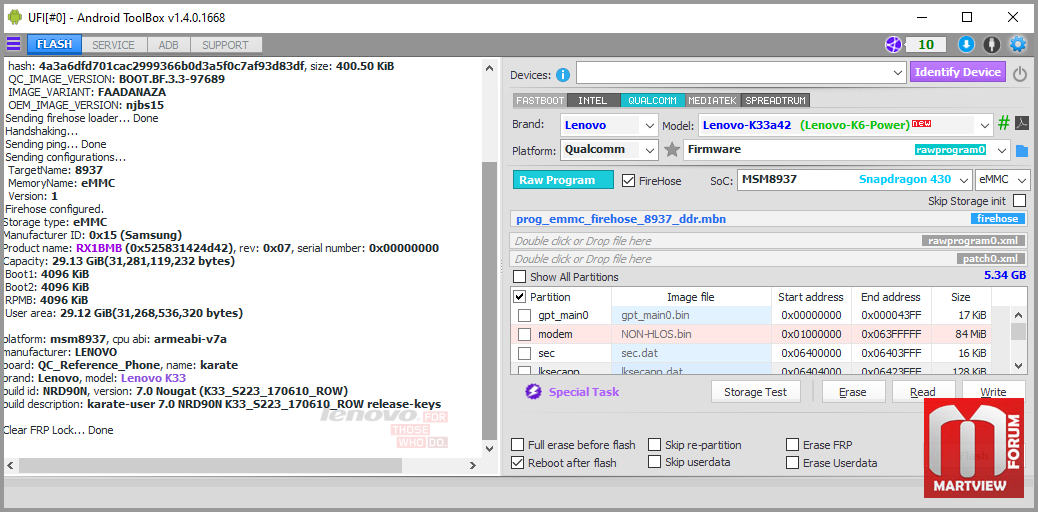Click the favorite star icon beside Firmware

coord(672,150)
